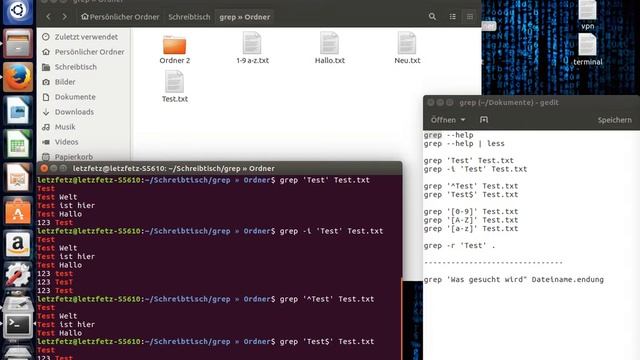Expand the Öffnen dropdown in gedit
The height and width of the screenshot is (360, 640).
448,120
